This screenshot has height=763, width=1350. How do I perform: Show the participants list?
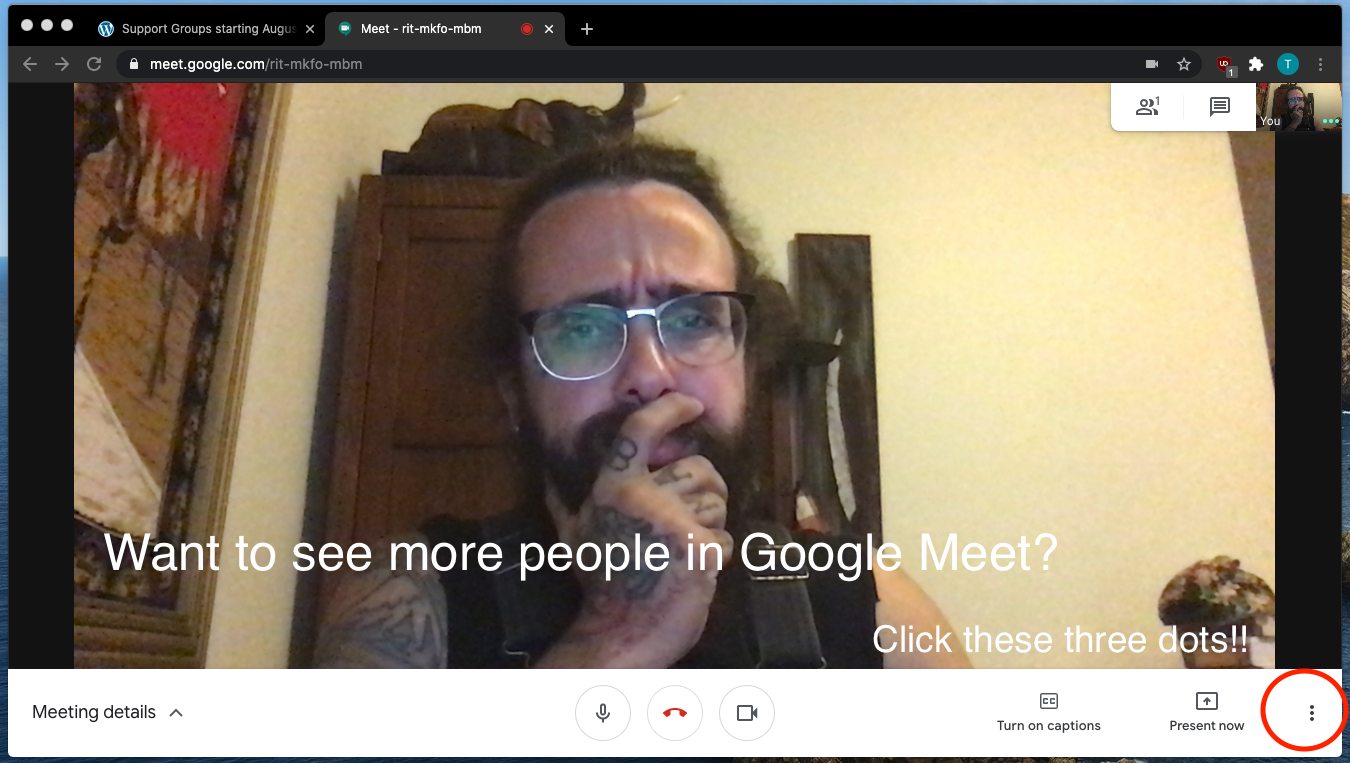(1148, 106)
